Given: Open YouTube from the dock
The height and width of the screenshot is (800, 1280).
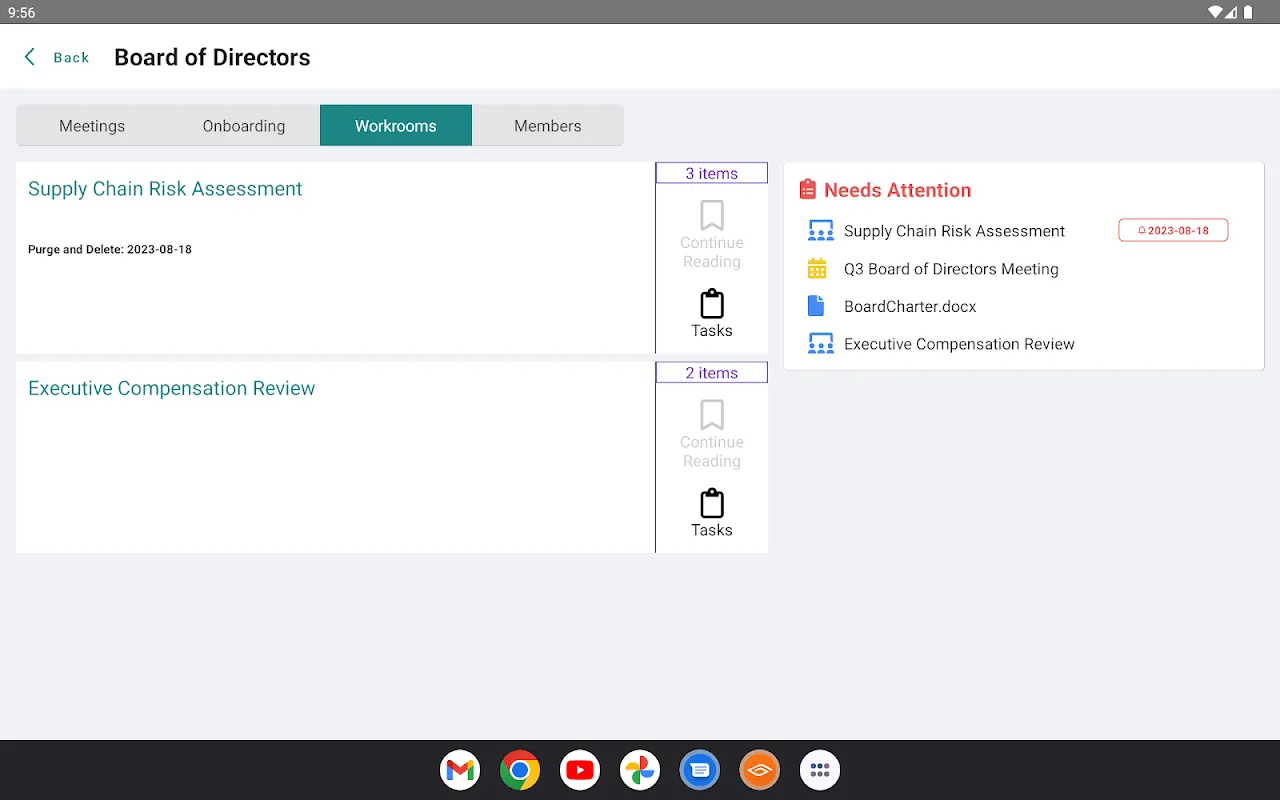Looking at the screenshot, I should tap(580, 770).
